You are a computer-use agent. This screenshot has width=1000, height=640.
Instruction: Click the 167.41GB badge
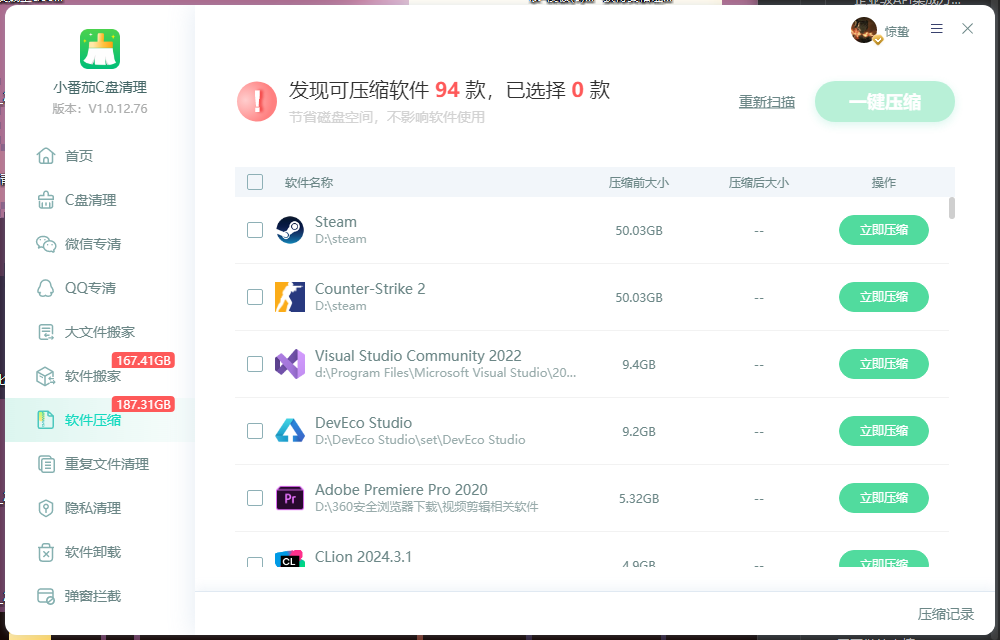click(143, 360)
